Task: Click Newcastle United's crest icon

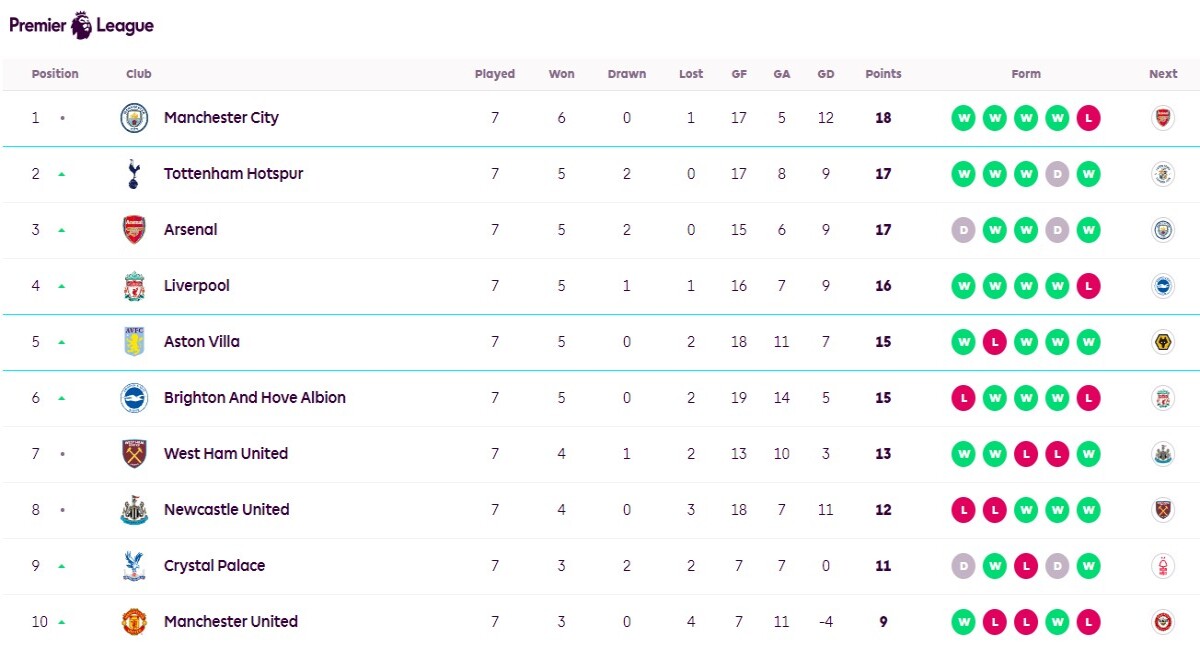Action: point(134,510)
